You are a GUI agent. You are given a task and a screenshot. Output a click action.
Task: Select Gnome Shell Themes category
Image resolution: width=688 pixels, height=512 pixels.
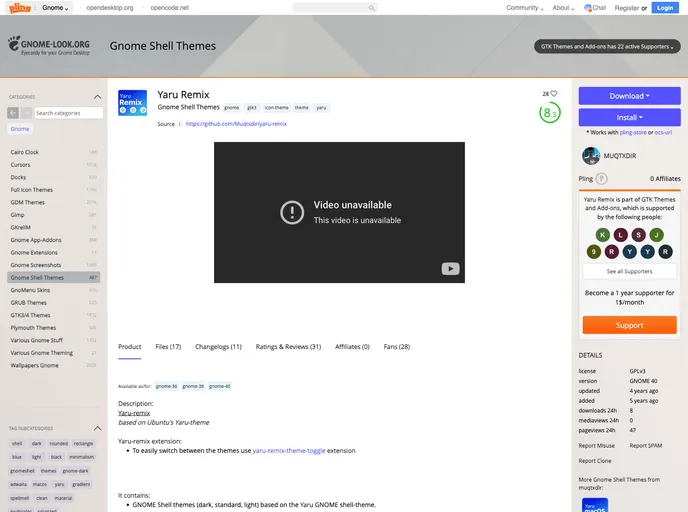[54, 277]
